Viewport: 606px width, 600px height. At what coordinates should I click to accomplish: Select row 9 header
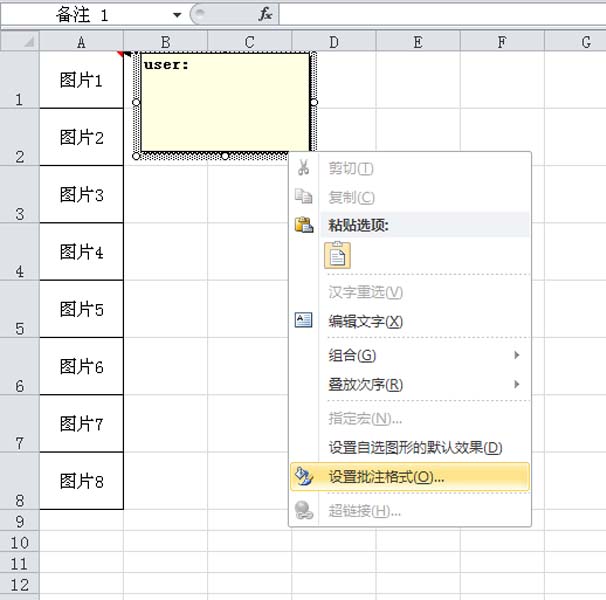coord(19,521)
